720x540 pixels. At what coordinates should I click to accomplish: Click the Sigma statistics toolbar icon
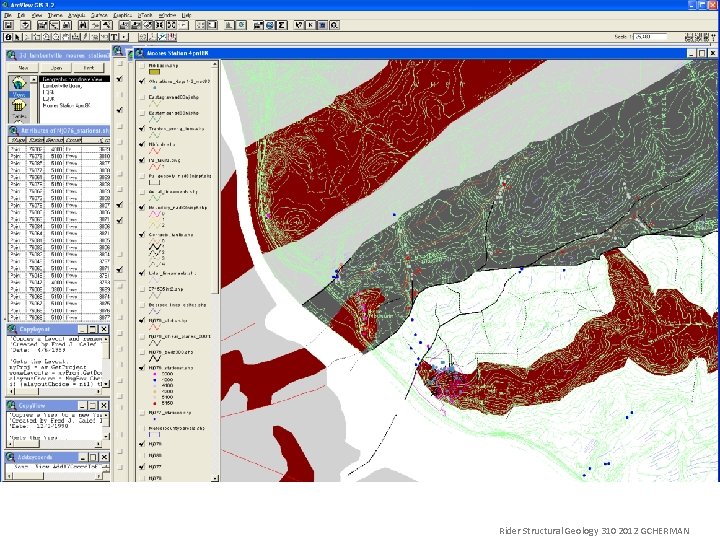click(x=281, y=25)
